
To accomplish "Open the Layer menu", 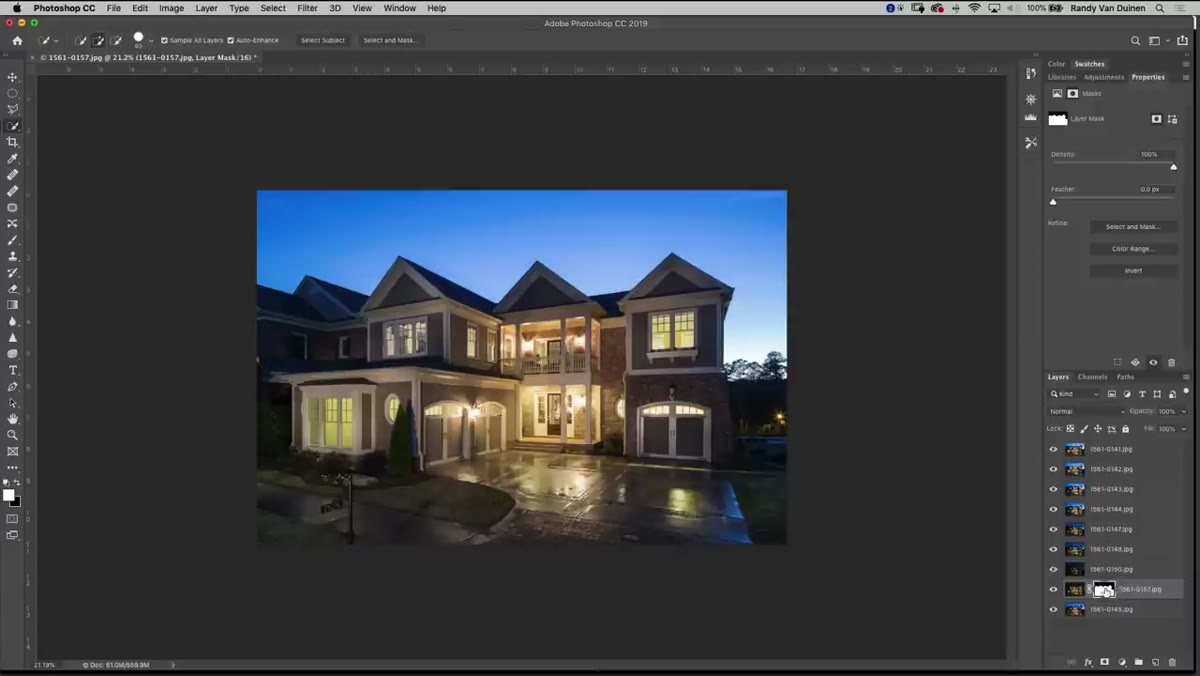I will (x=206, y=8).
